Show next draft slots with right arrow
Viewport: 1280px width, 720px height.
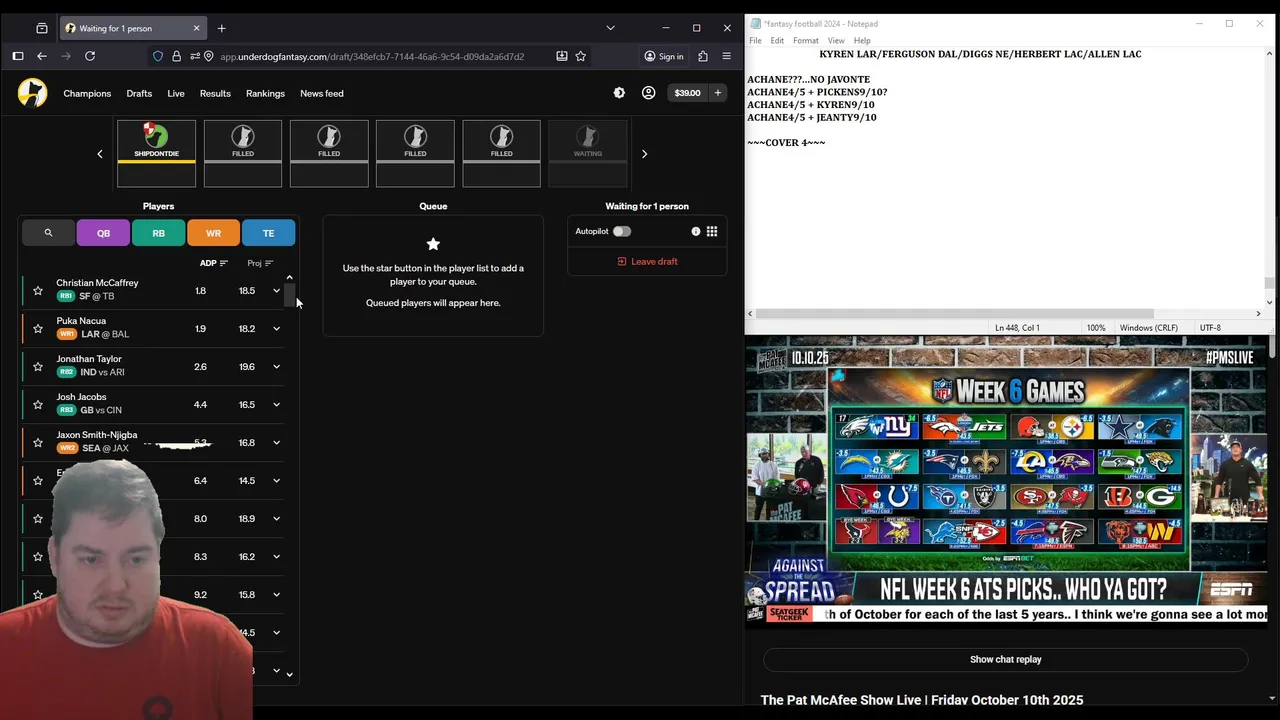point(644,154)
